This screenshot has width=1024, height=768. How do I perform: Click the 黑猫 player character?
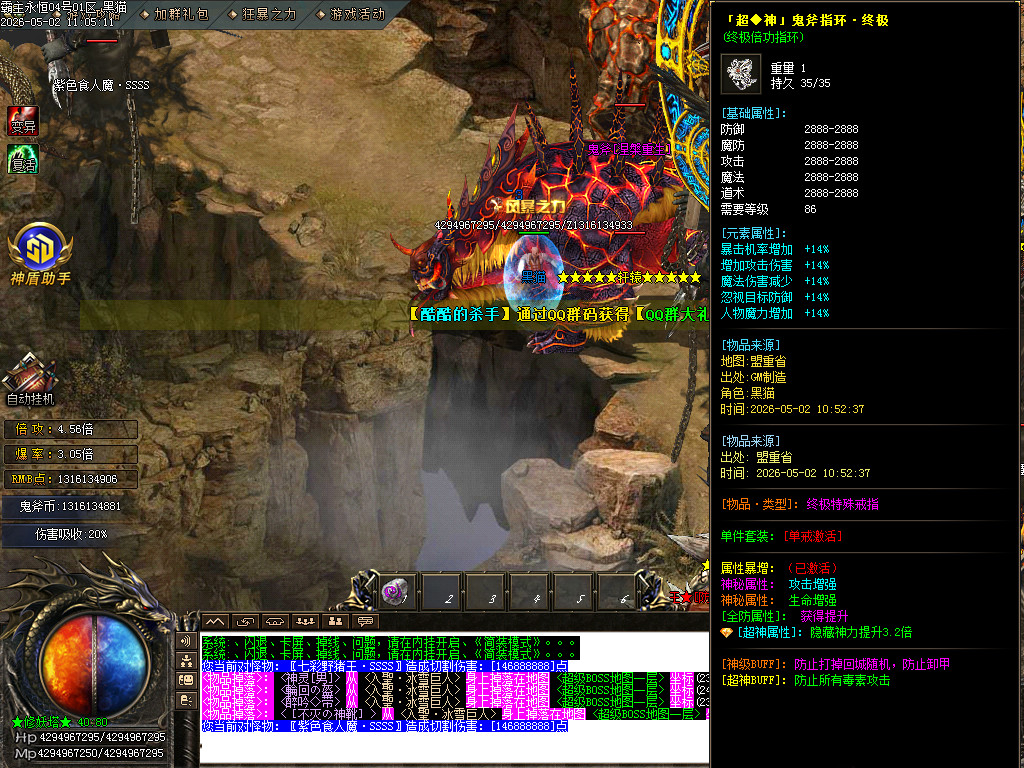click(x=534, y=268)
